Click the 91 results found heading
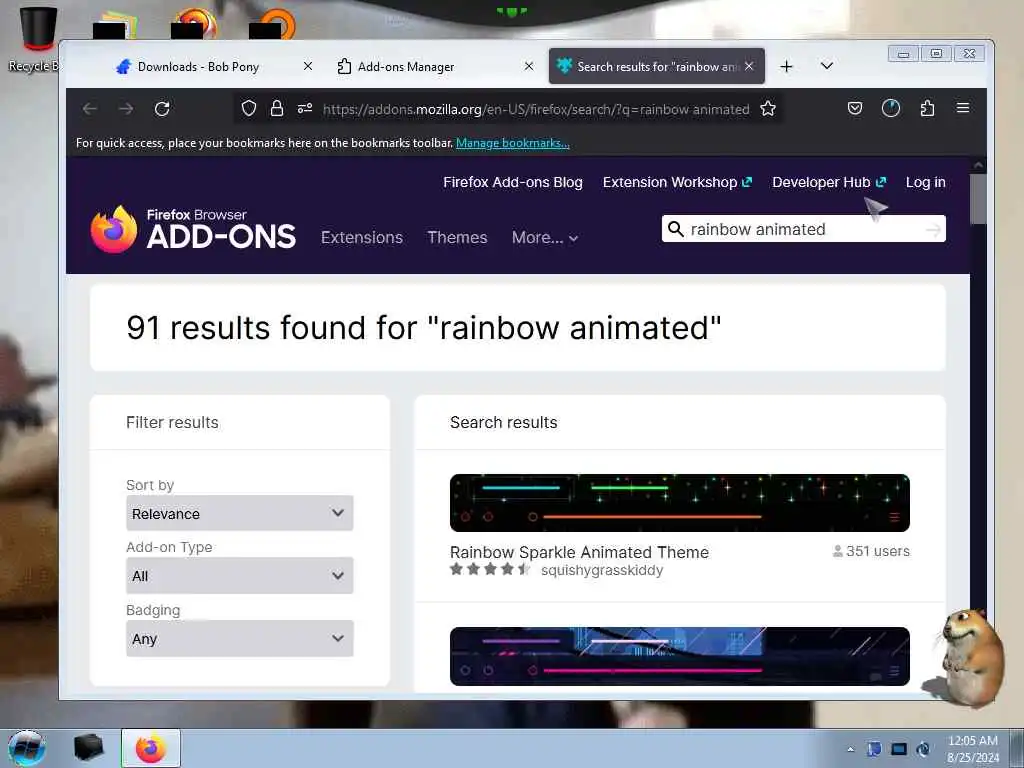Screen dimensions: 1024x768 pyautogui.click(x=423, y=328)
